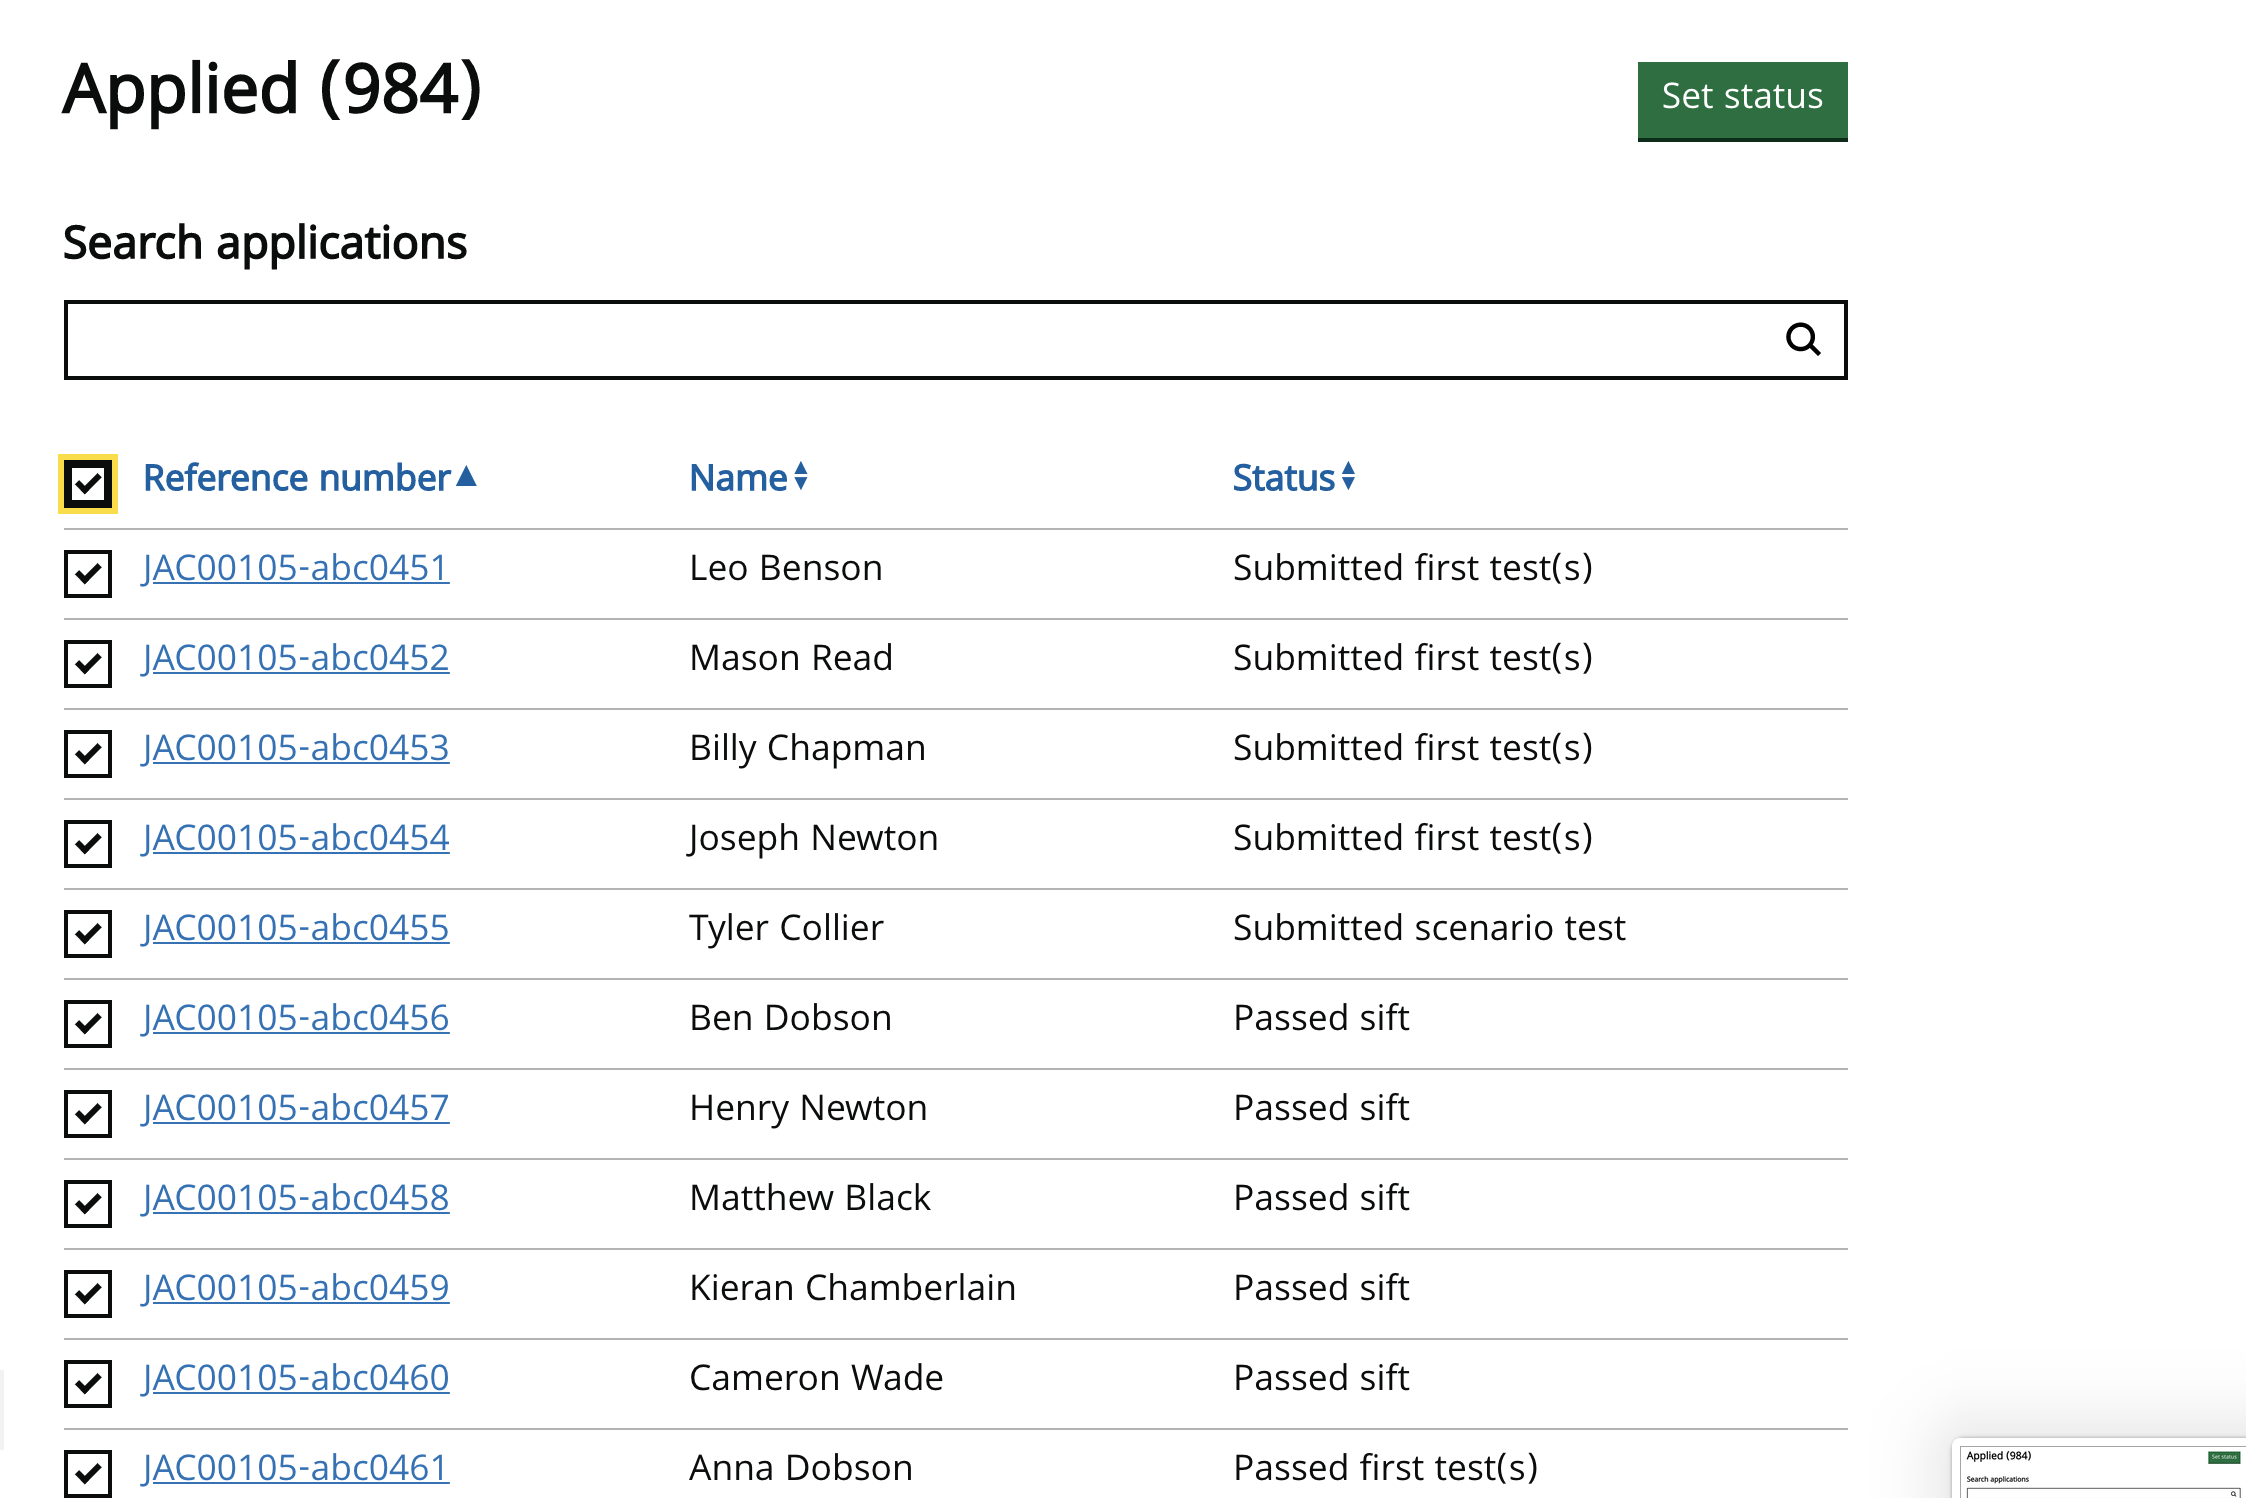The width and height of the screenshot is (2246, 1498).
Task: Toggle checkbox for Henry Newton row
Action: pos(88,1114)
